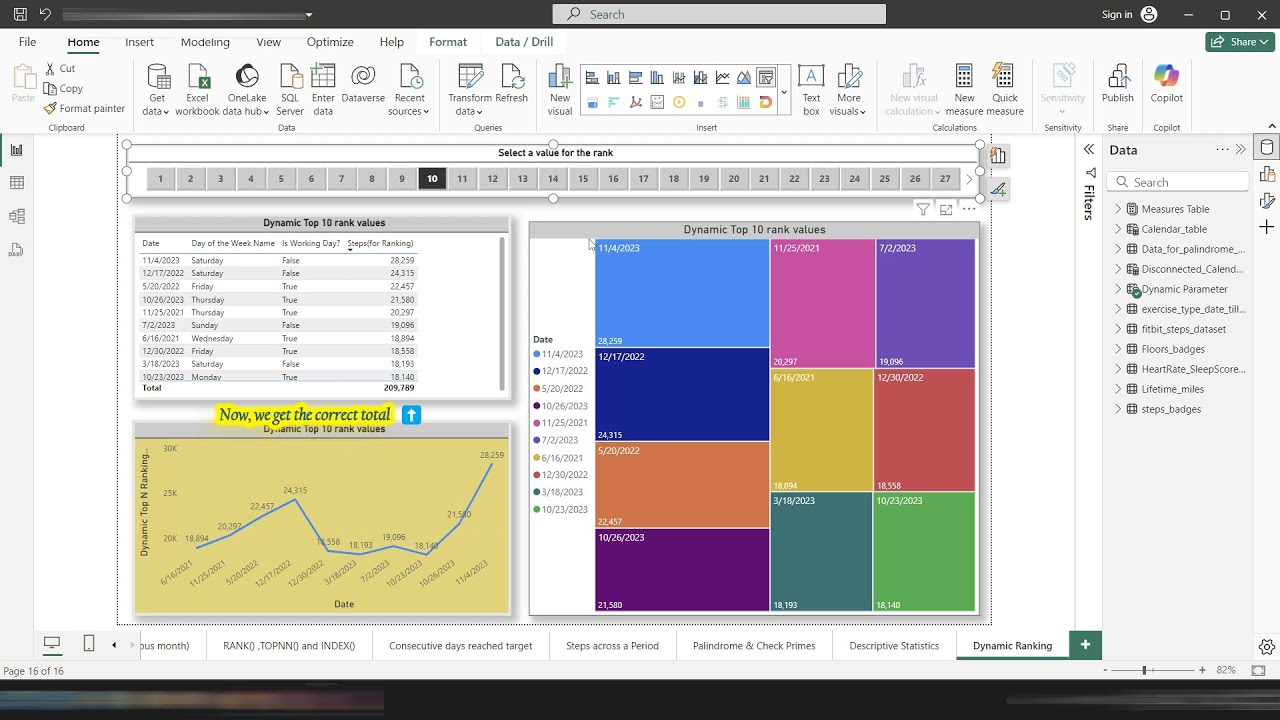Open the Dataverse connector
The image size is (1280, 720).
point(363,84)
